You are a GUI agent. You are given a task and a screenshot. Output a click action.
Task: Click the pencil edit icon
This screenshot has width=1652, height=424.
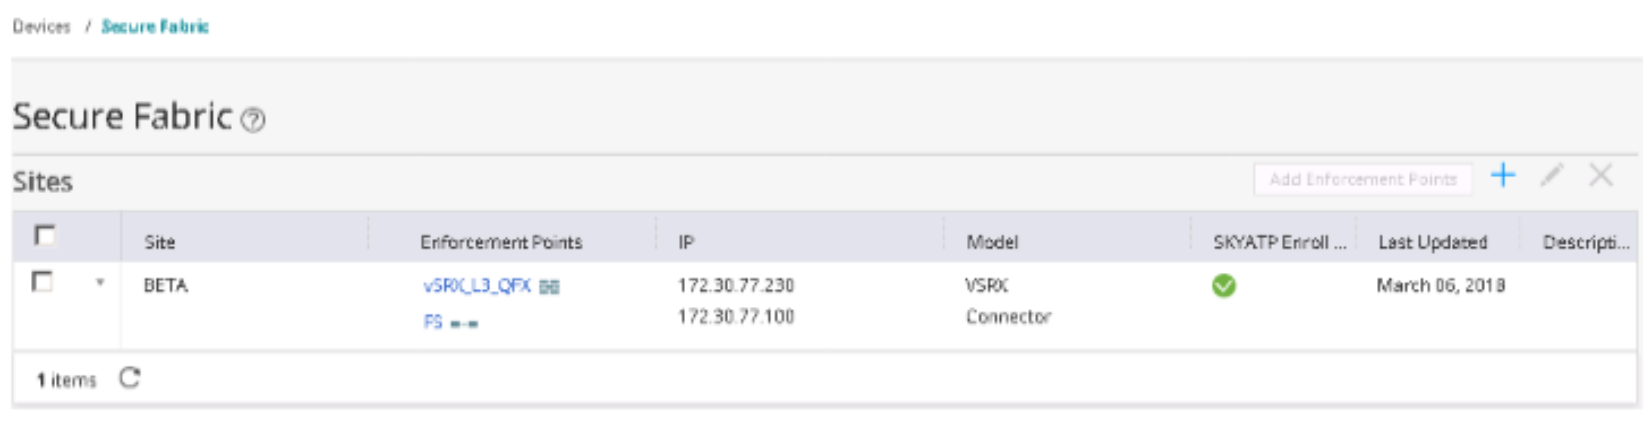(1551, 176)
